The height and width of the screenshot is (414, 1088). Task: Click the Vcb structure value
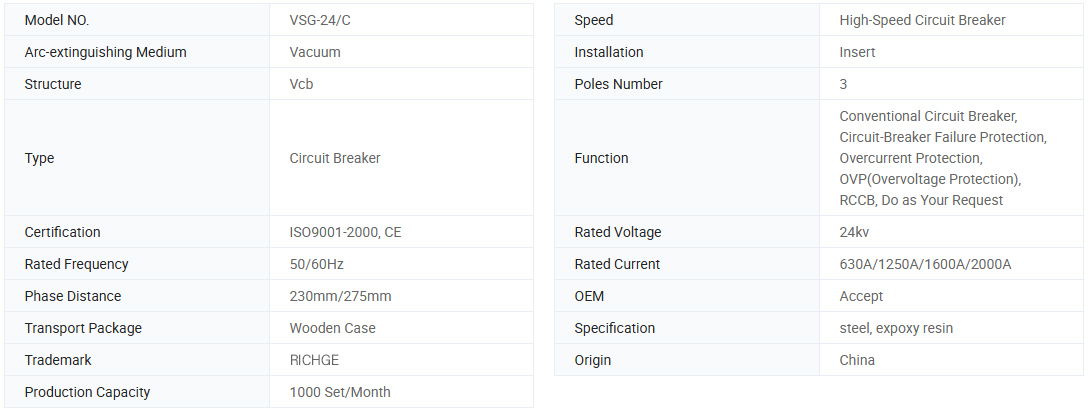[301, 84]
